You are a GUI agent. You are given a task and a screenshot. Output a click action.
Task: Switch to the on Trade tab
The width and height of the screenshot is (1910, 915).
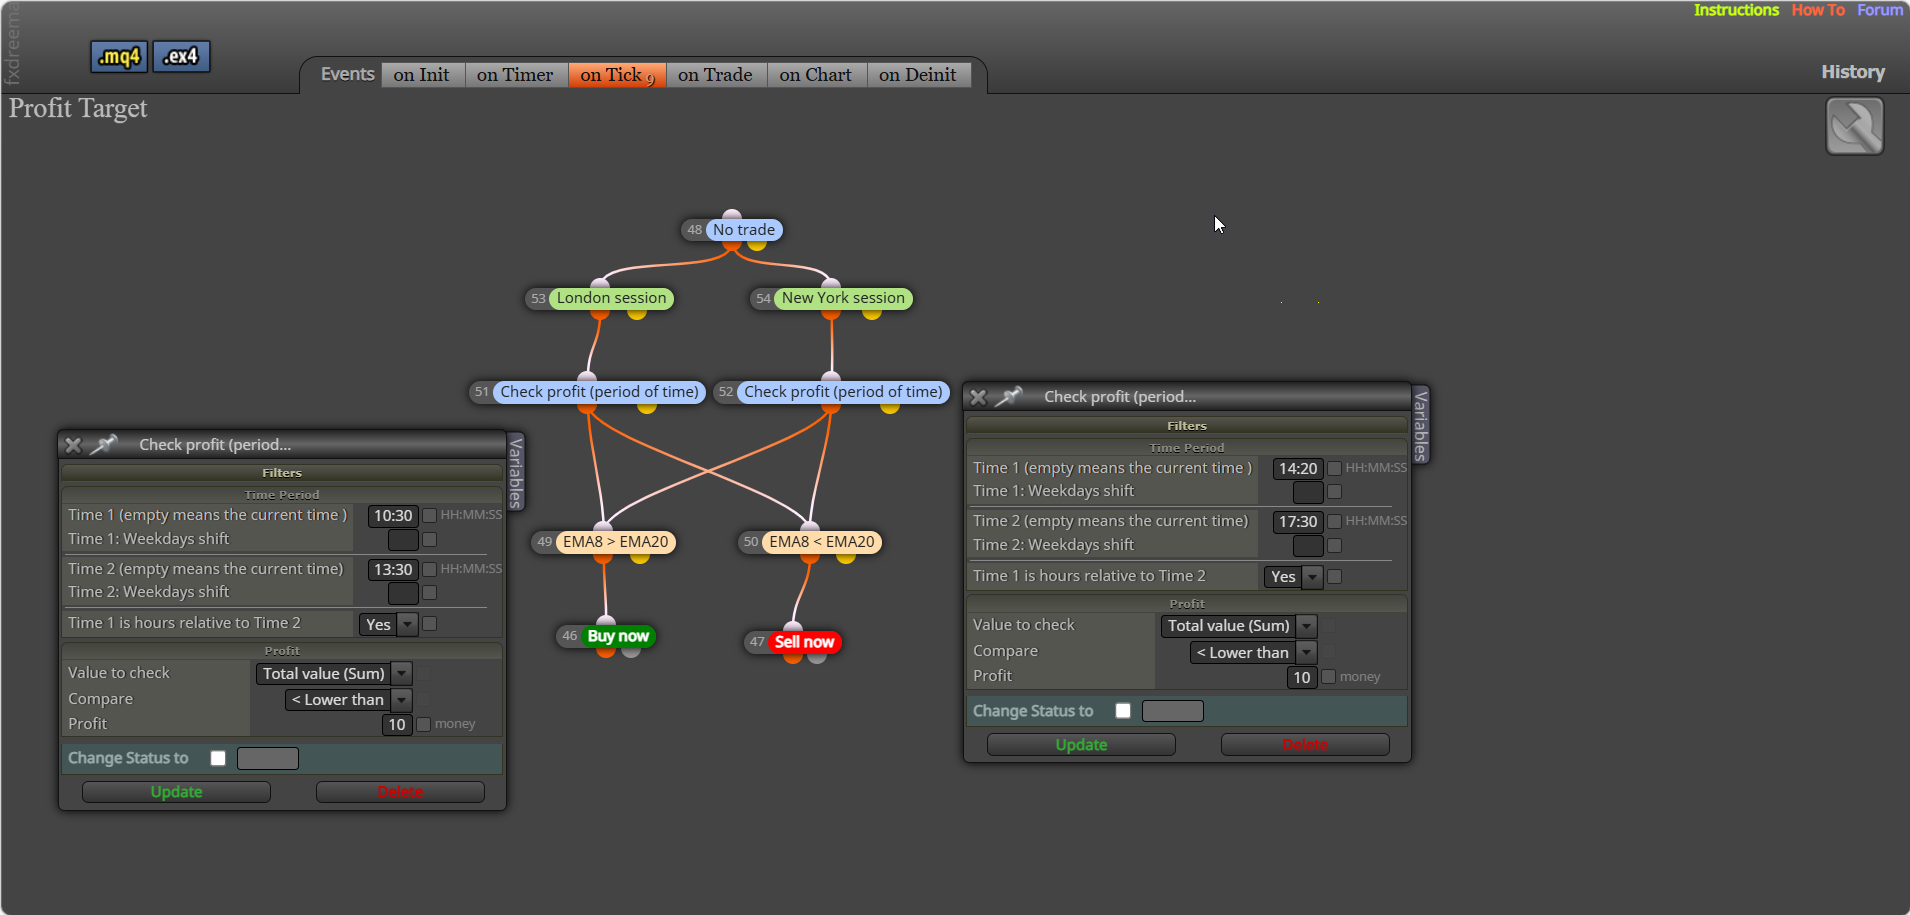tap(715, 75)
